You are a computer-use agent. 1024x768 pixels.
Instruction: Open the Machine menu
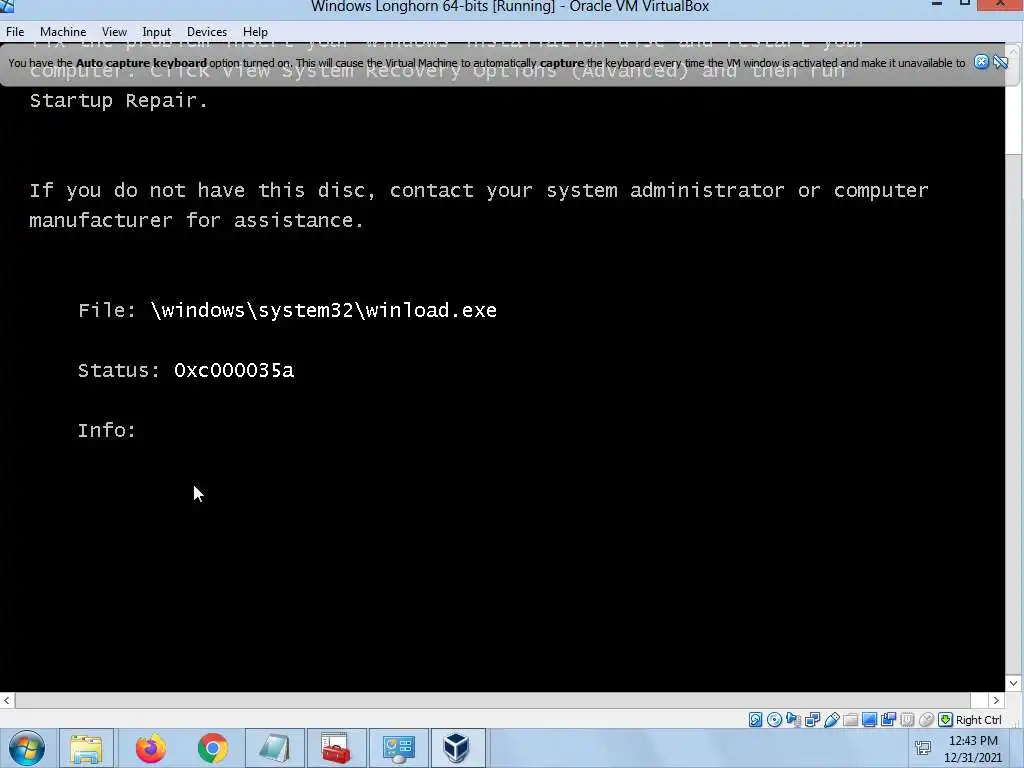[x=63, y=31]
